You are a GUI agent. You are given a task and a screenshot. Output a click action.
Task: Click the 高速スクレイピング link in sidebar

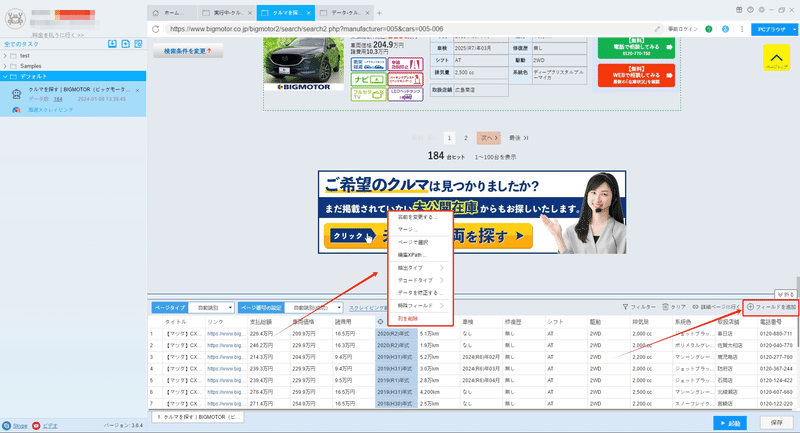51,110
